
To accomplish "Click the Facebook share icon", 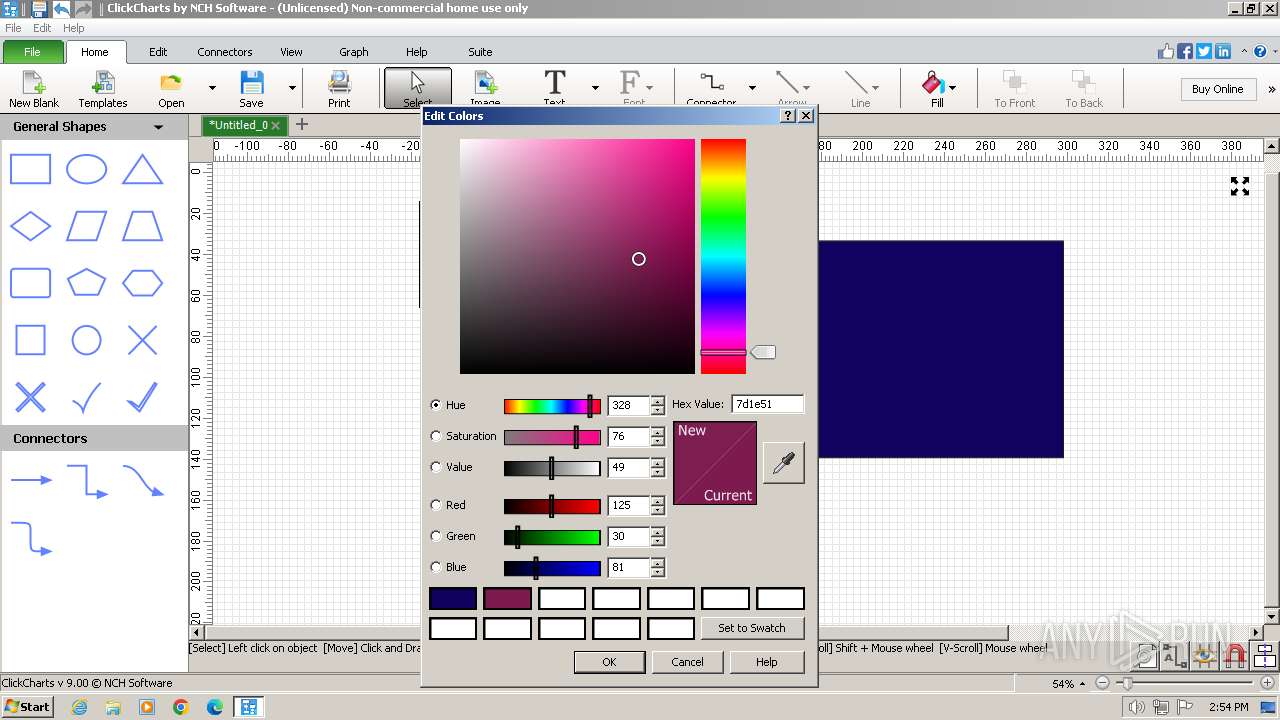I will 1185,52.
